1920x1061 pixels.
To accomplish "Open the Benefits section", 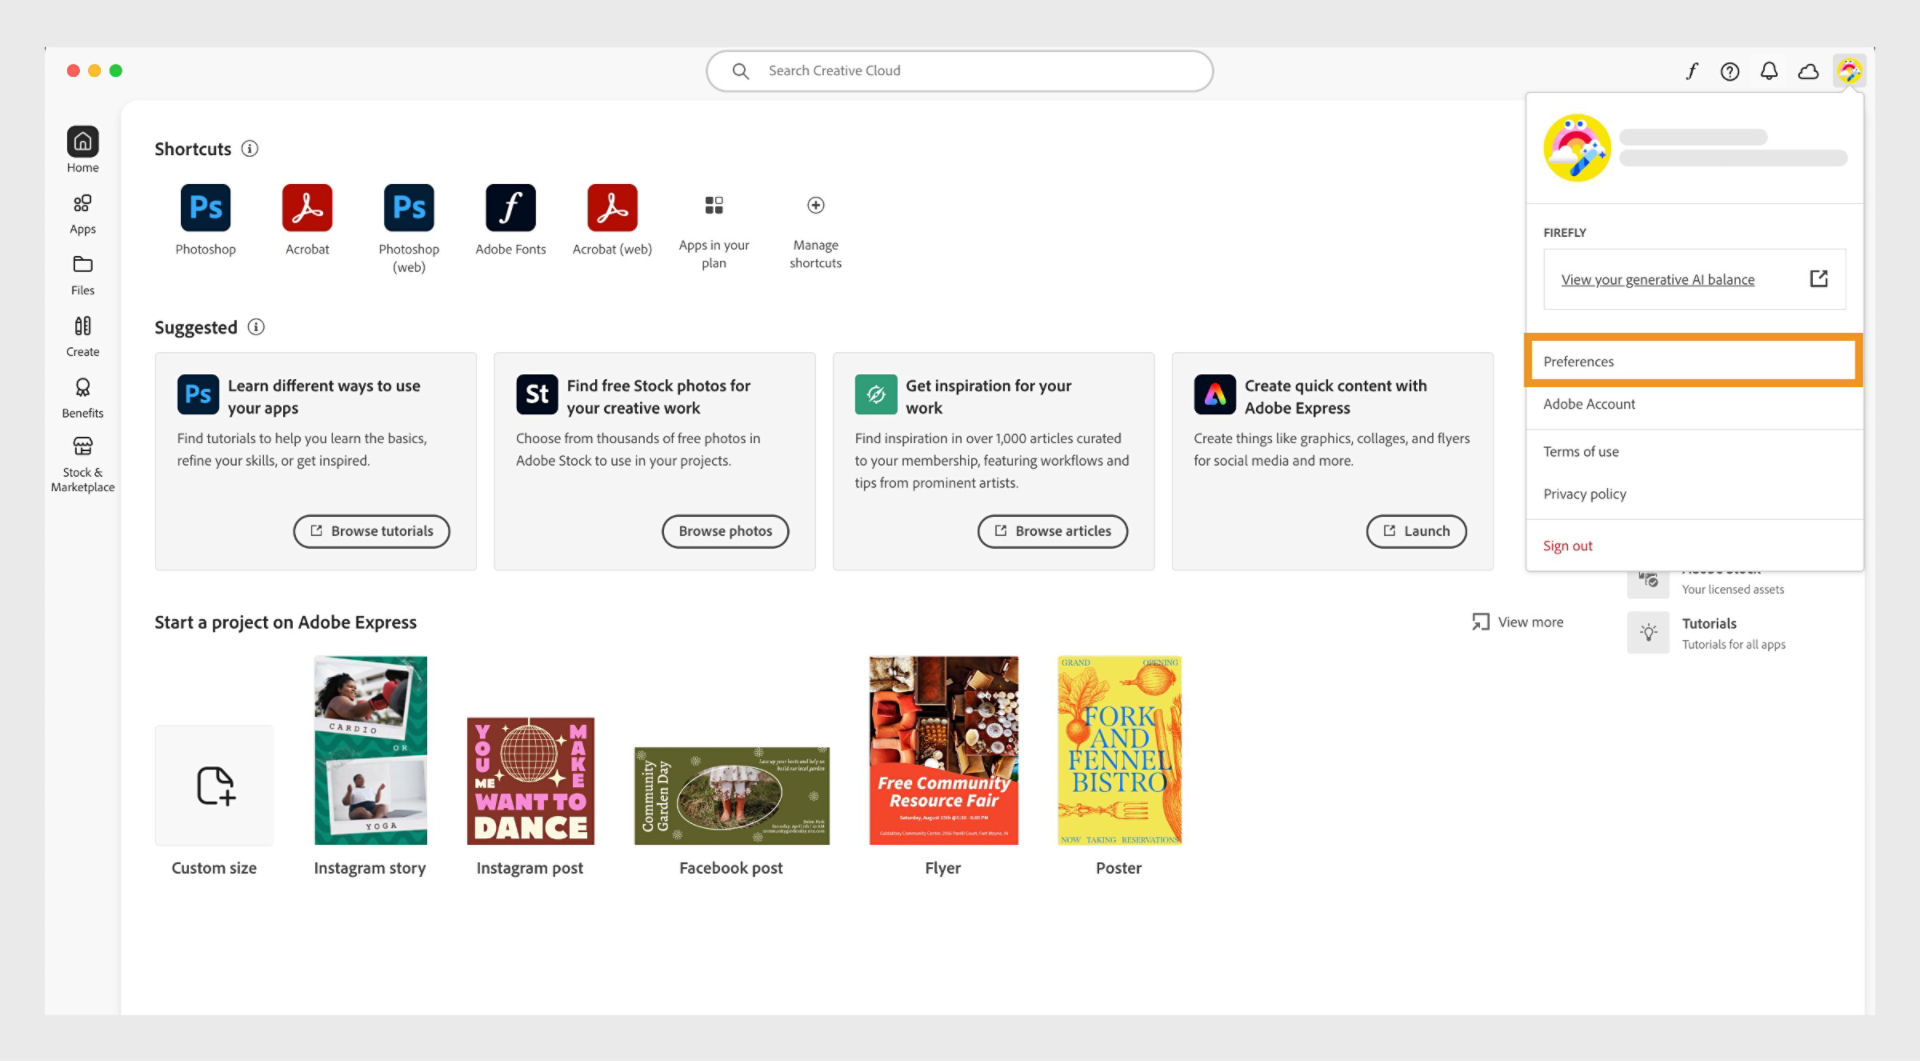I will [x=83, y=396].
